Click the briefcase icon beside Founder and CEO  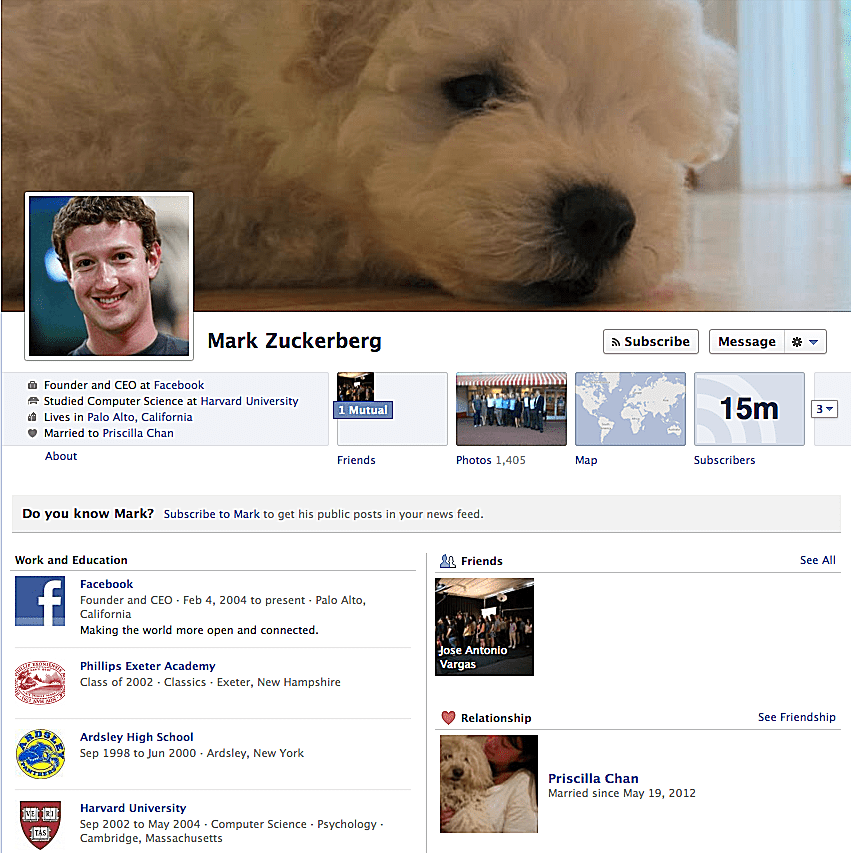click(33, 385)
